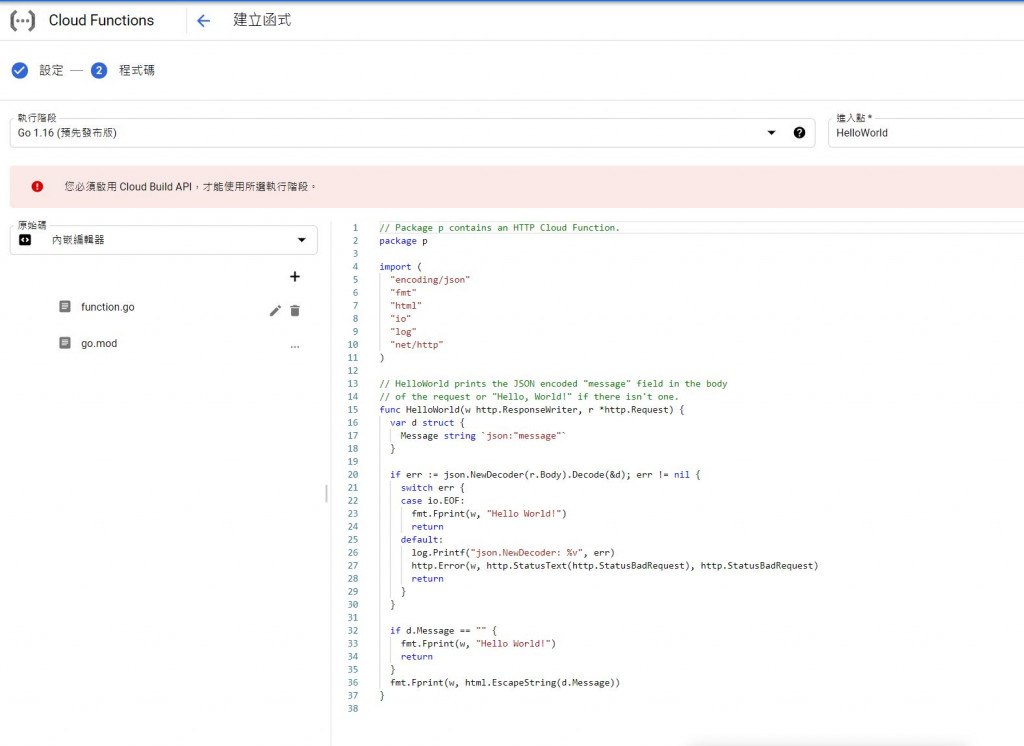The height and width of the screenshot is (746, 1024).
Task: Go back using the left arrow
Action: (x=204, y=21)
